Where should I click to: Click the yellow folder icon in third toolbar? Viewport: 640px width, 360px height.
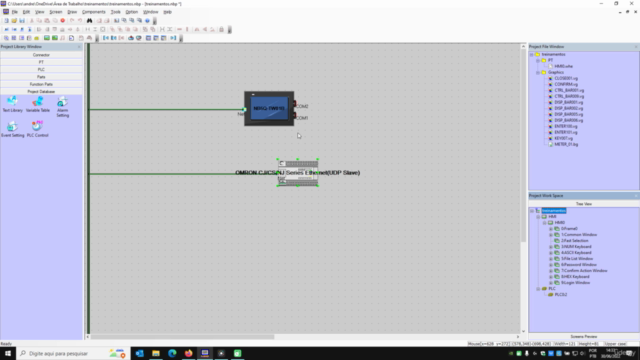tap(37, 38)
